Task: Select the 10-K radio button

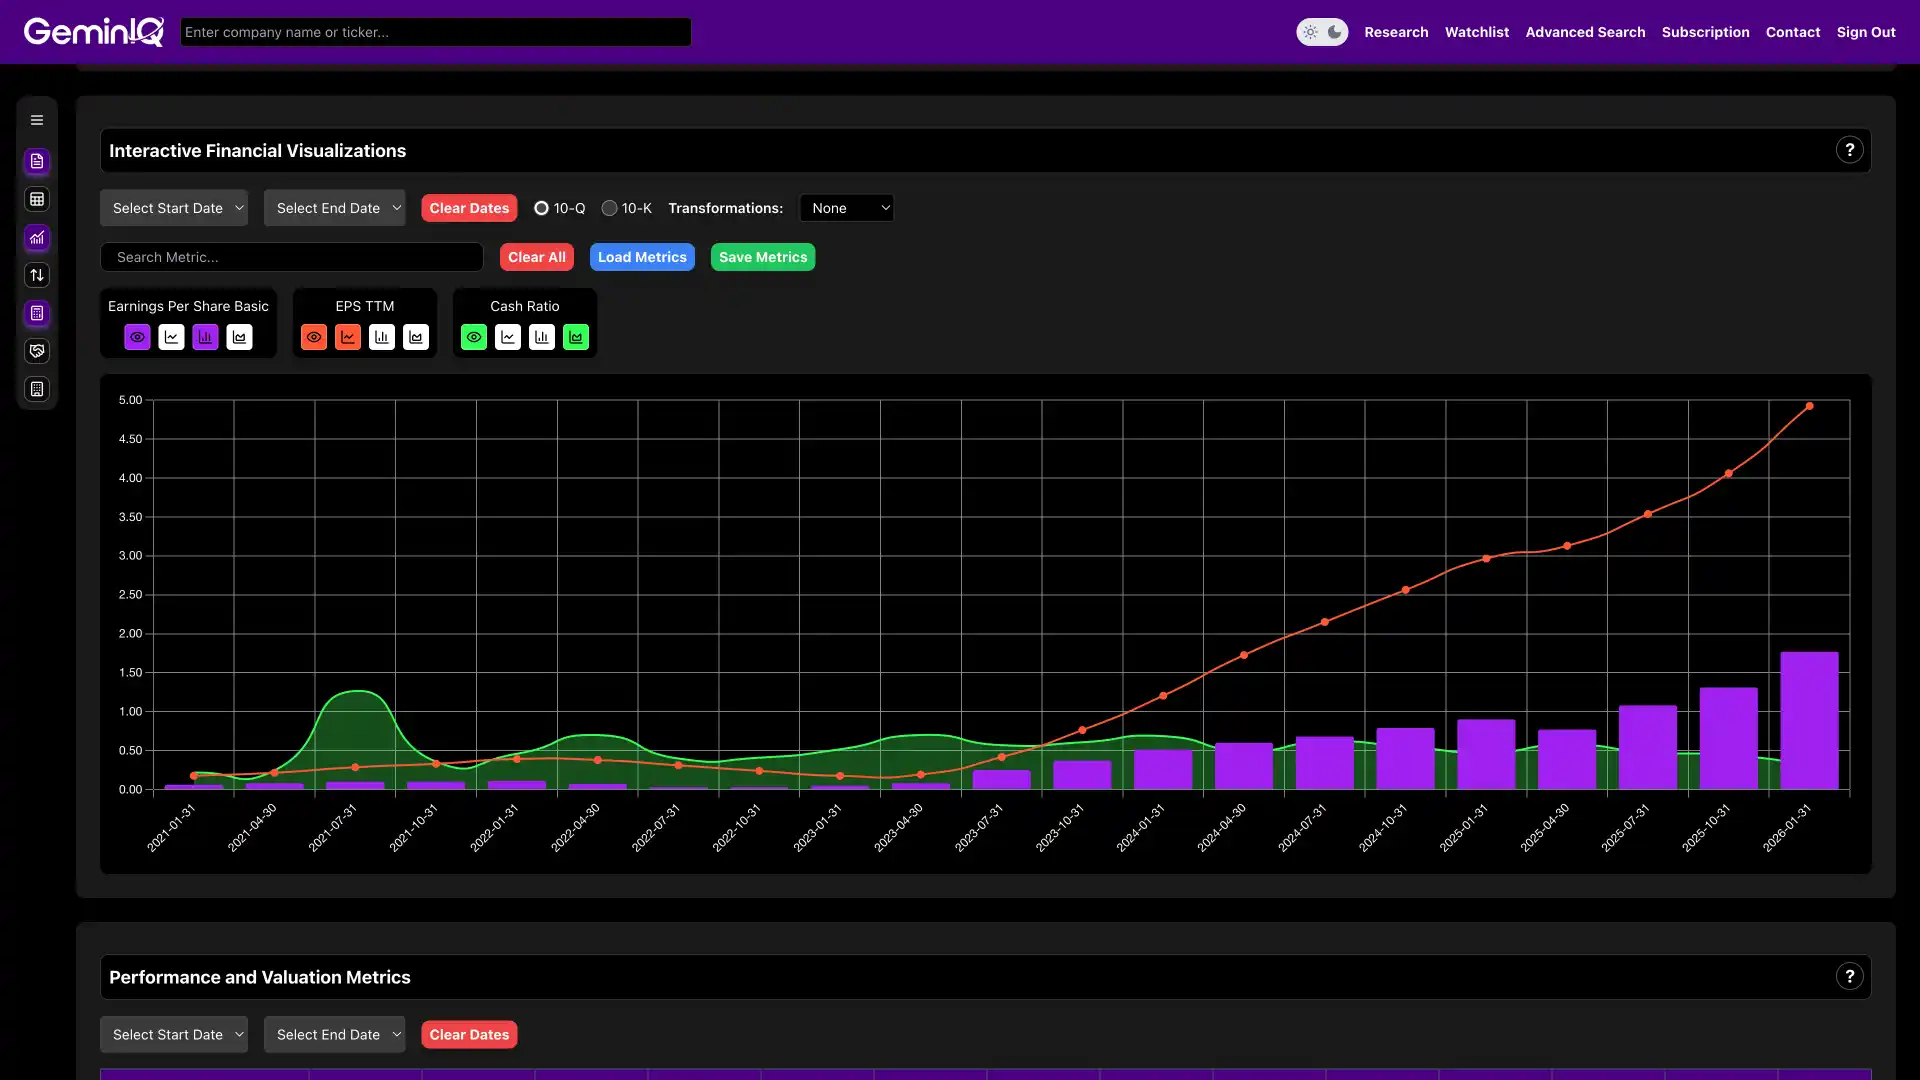Action: pos(610,208)
